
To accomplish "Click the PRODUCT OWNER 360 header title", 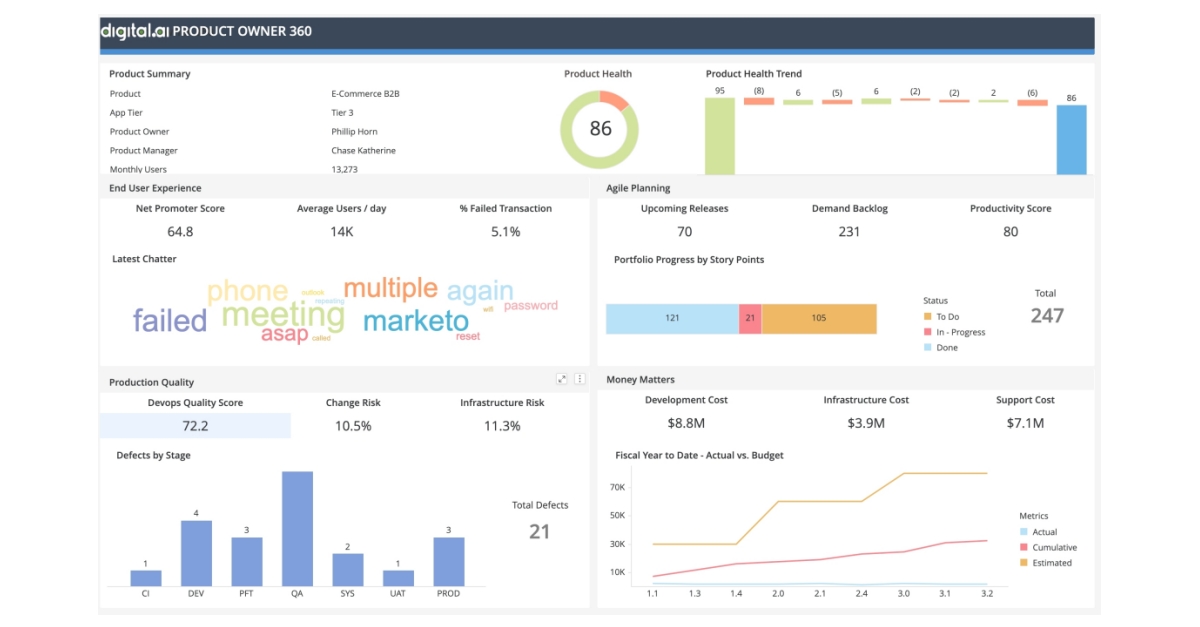I will coord(241,31).
